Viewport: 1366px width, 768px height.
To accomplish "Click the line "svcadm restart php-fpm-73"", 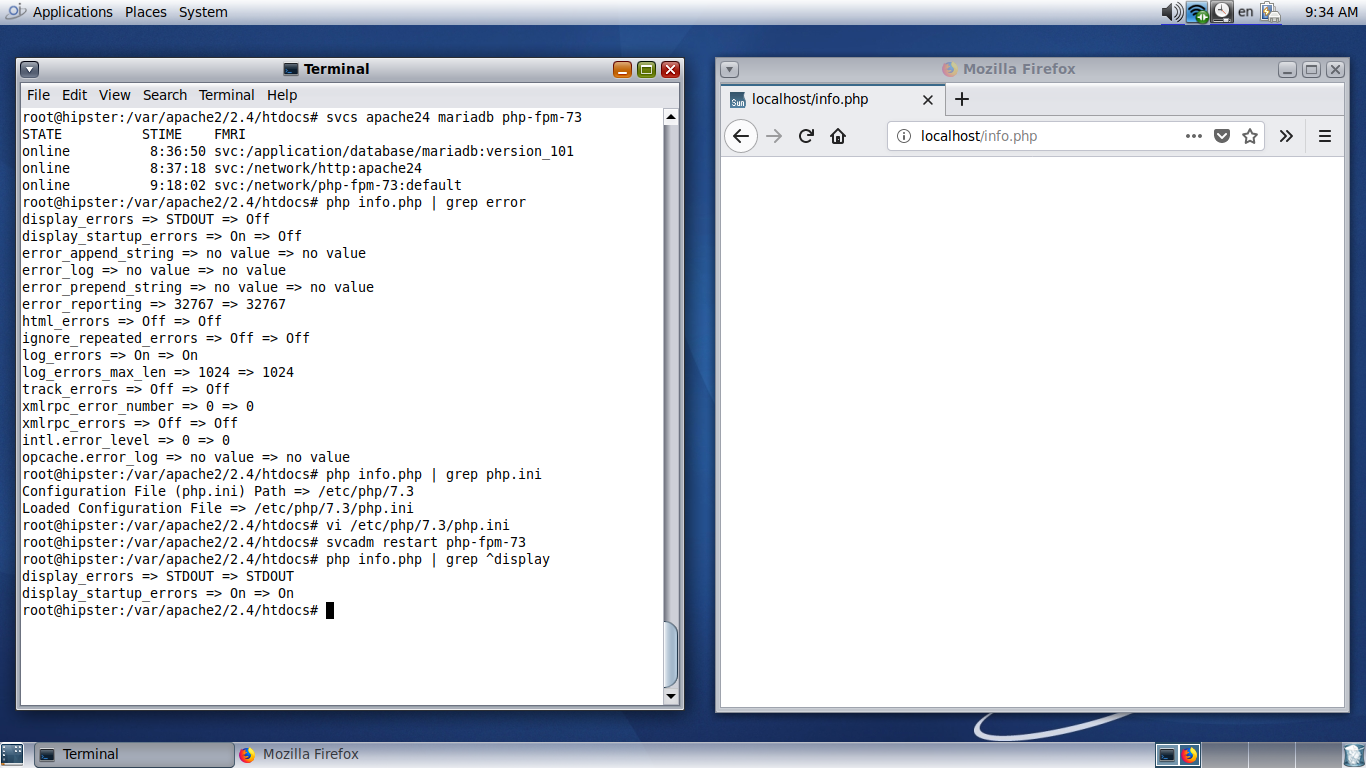I will point(426,542).
